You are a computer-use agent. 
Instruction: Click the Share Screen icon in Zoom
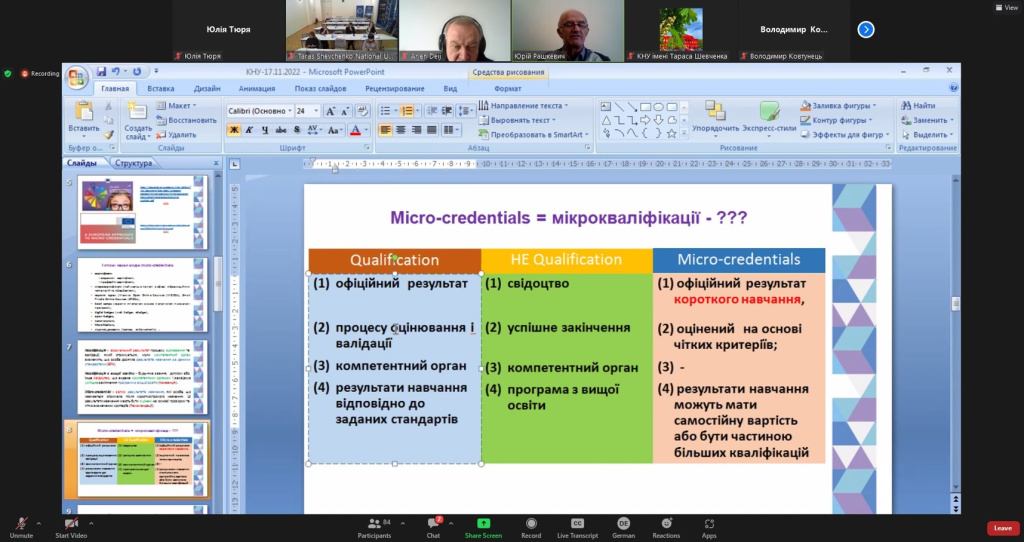pyautogui.click(x=483, y=524)
